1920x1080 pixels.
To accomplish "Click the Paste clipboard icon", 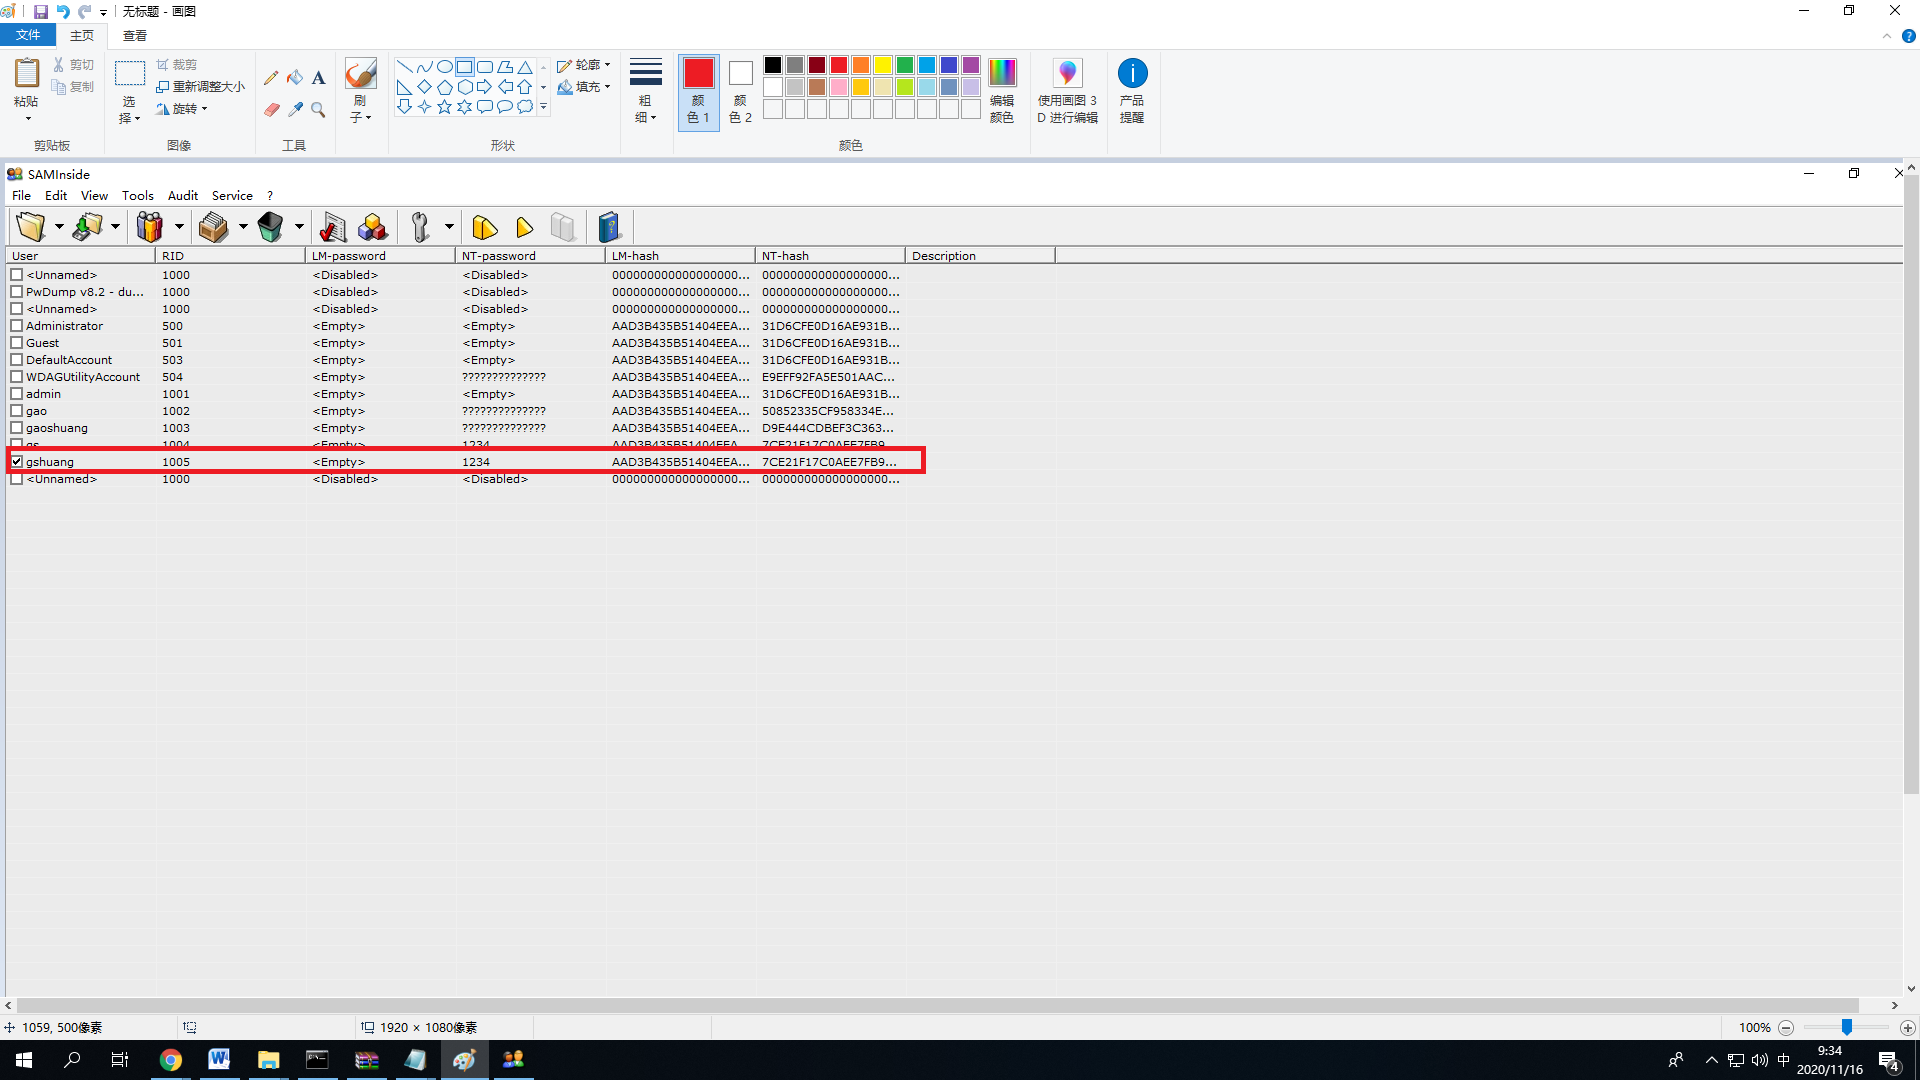I will coord(26,73).
